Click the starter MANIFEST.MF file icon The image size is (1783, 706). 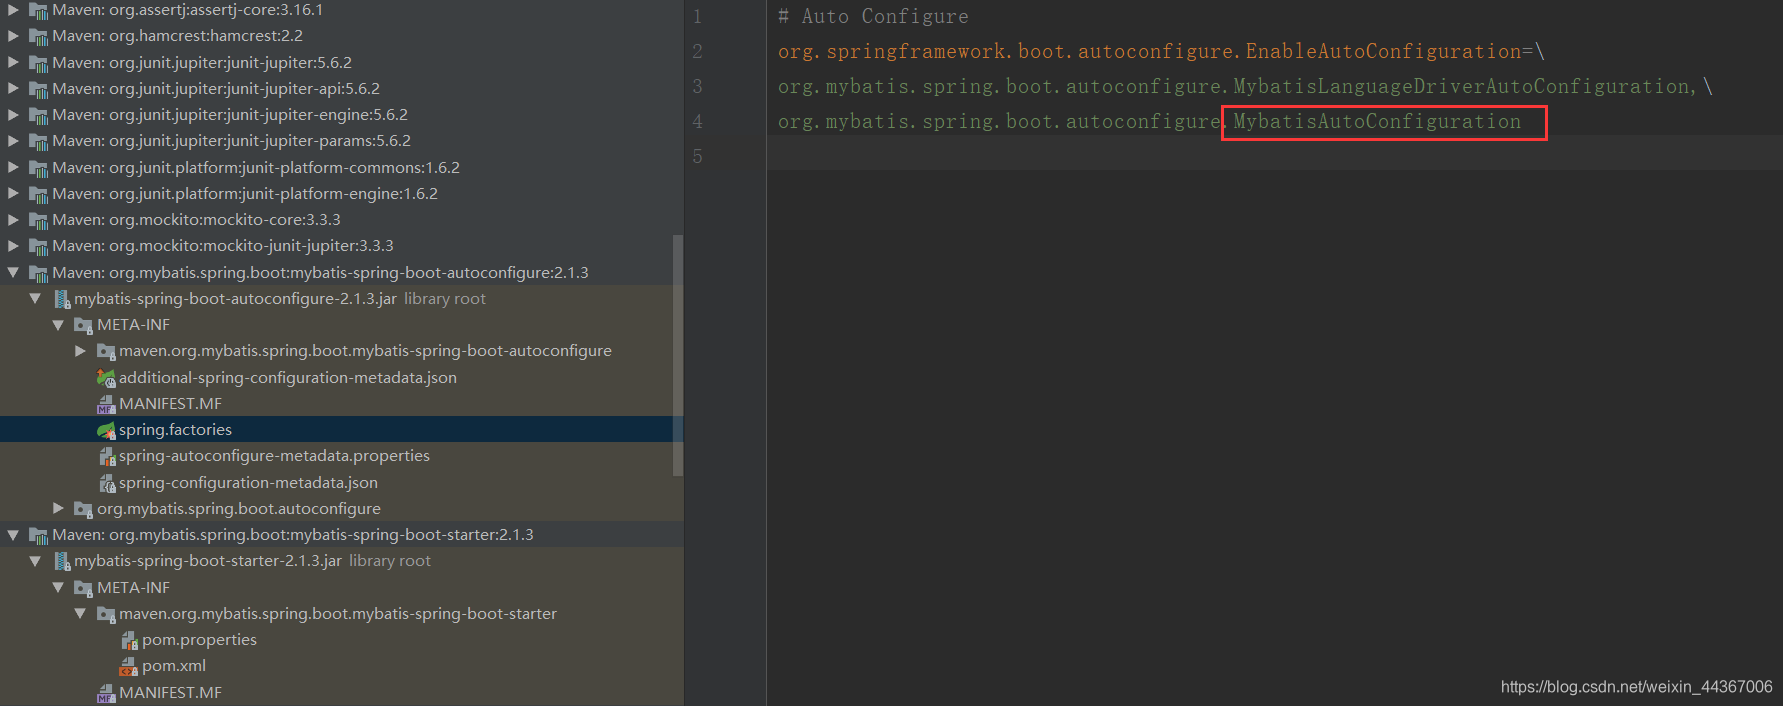coord(106,693)
